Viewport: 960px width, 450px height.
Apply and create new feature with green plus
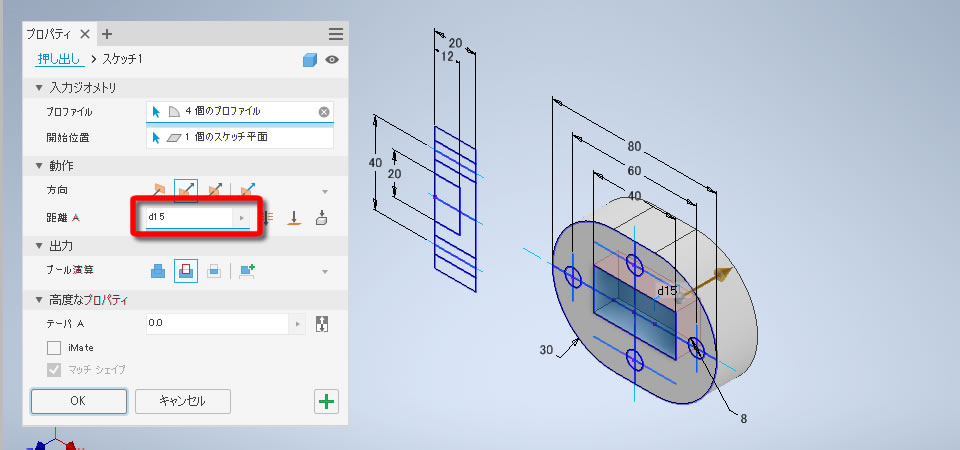tap(326, 402)
